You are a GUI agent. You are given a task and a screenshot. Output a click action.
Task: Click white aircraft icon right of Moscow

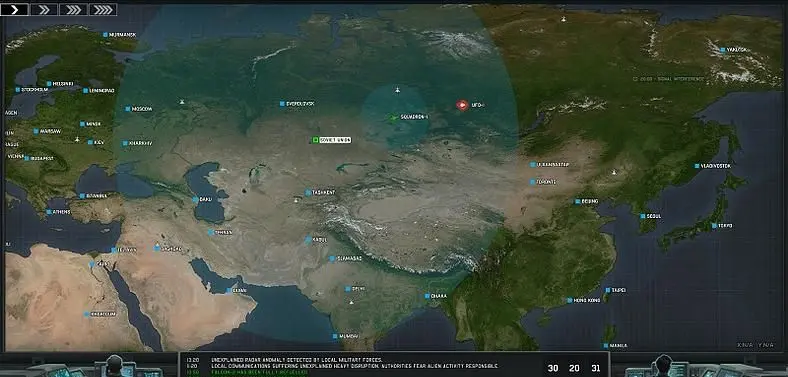point(182,102)
